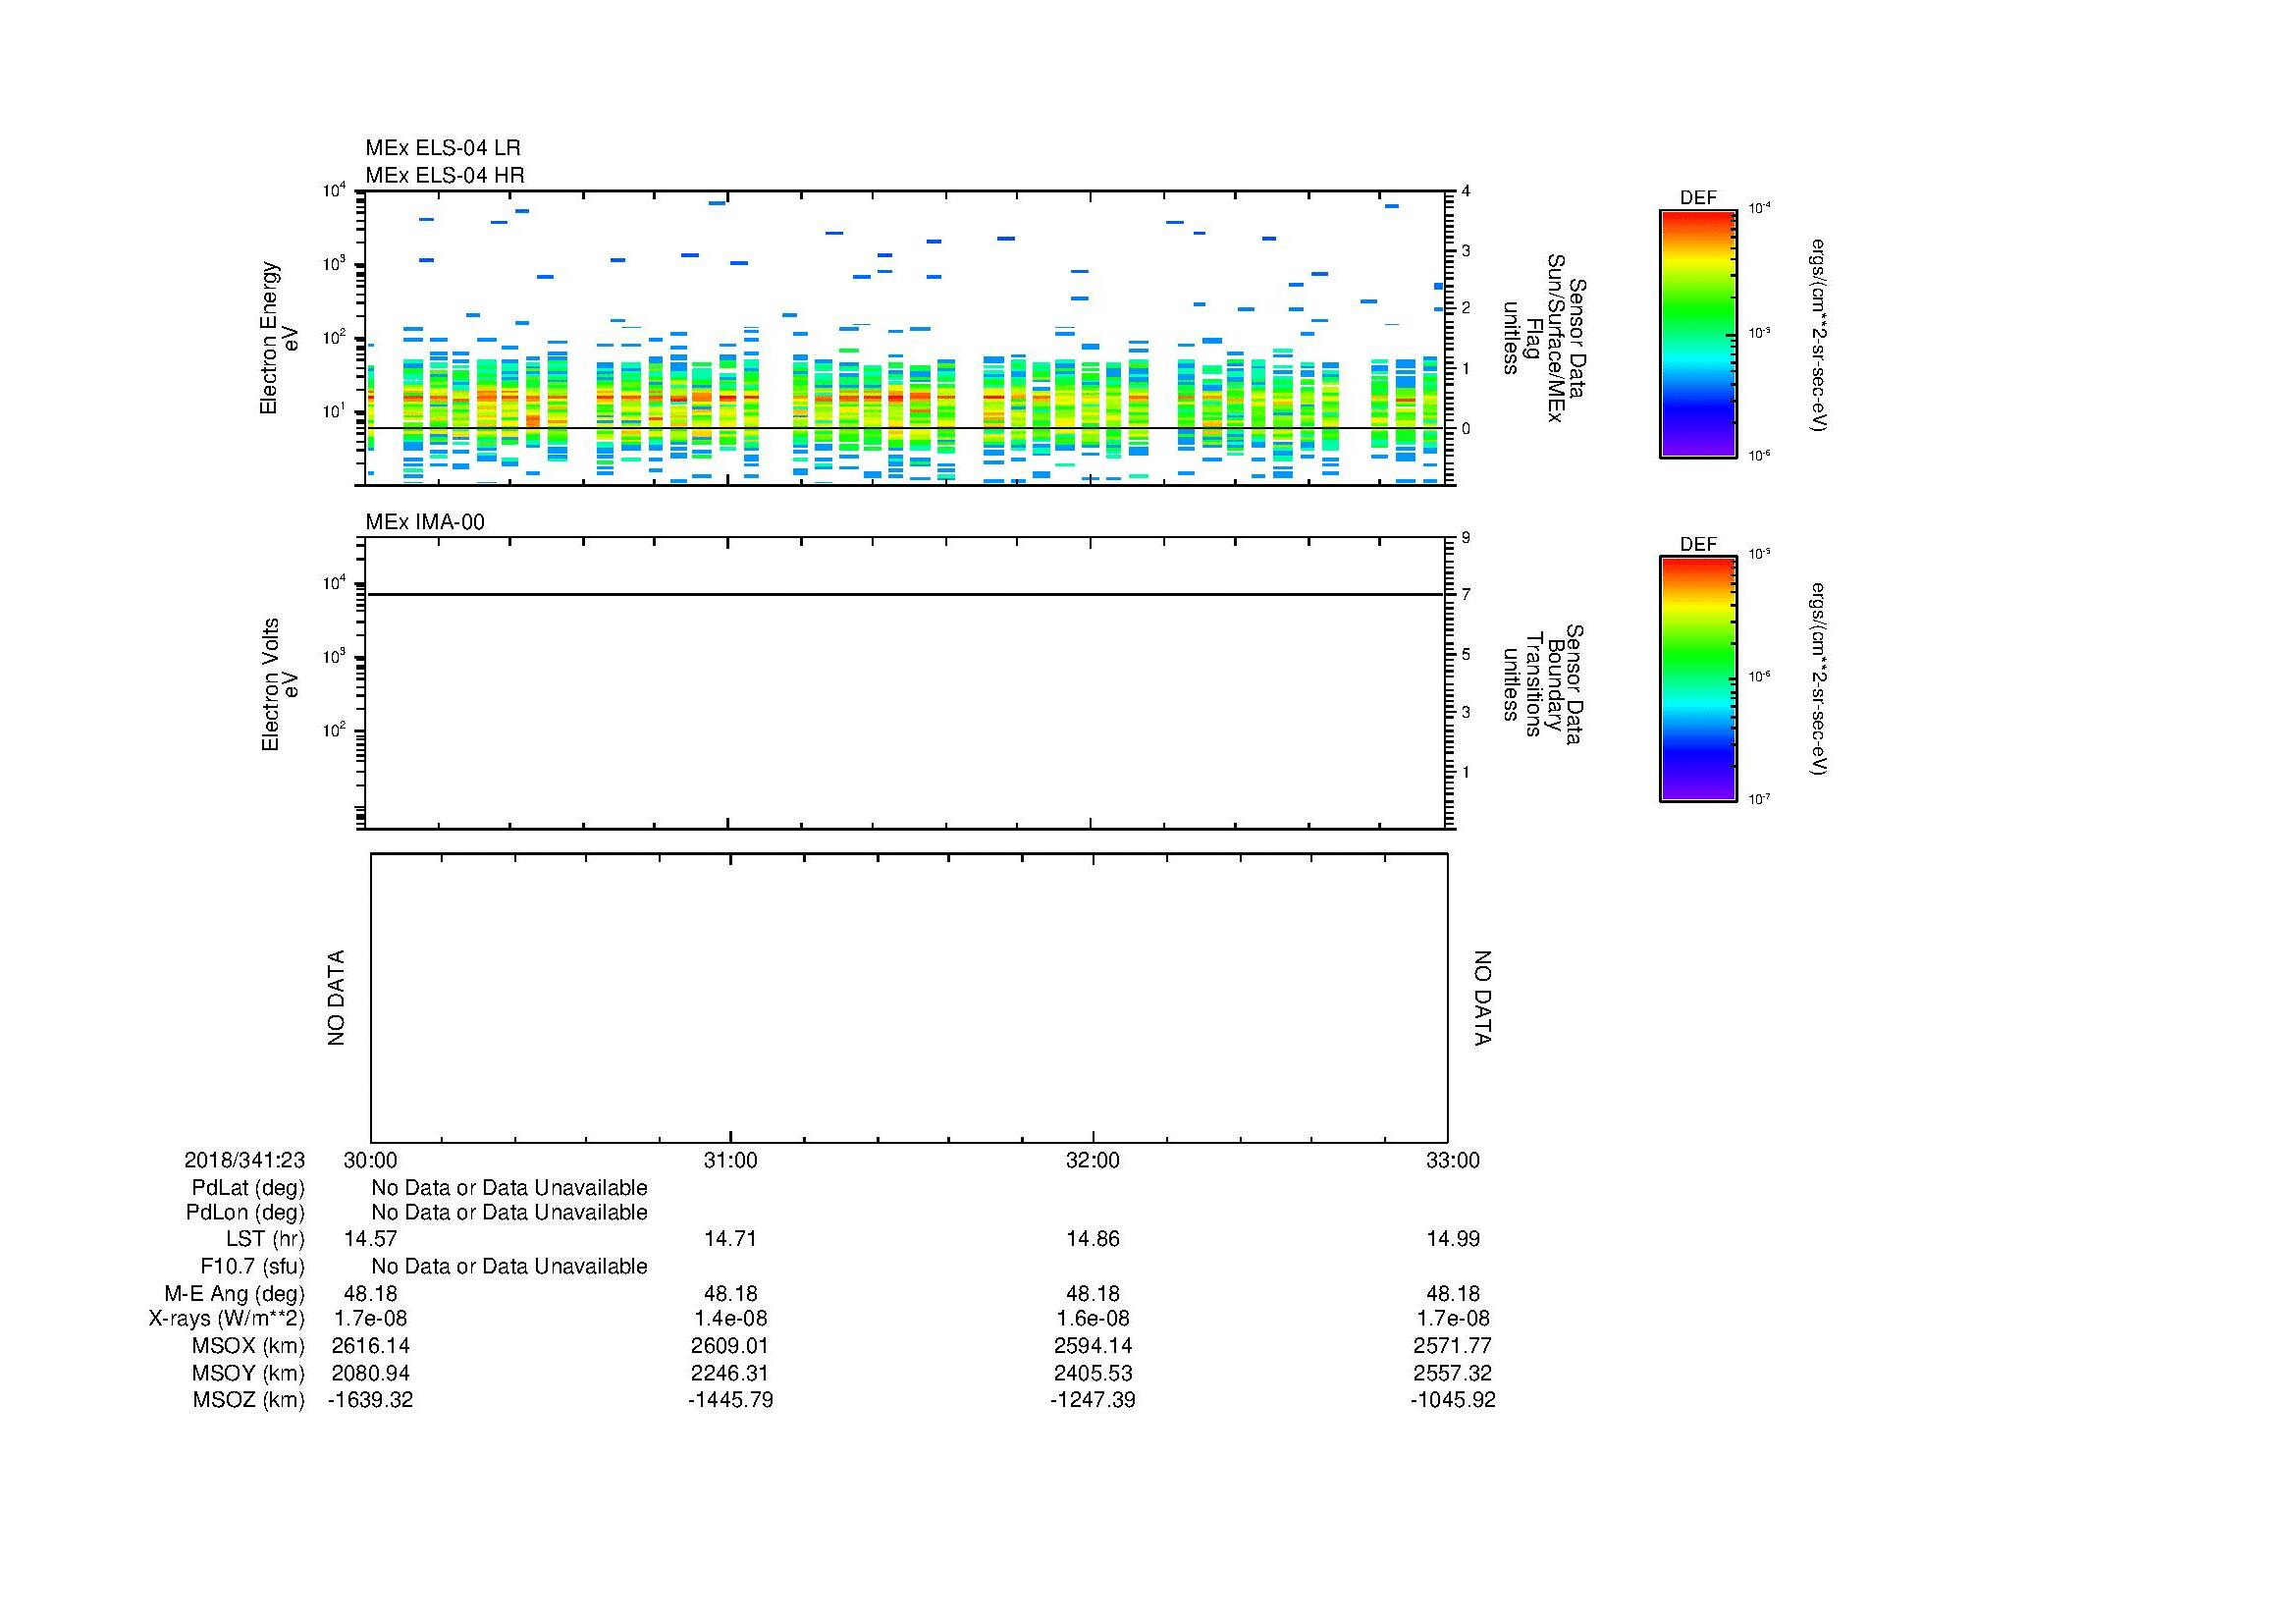Click the 'MEx ELS-04 HR' panel title
The image size is (2296, 1623).
pos(444,175)
